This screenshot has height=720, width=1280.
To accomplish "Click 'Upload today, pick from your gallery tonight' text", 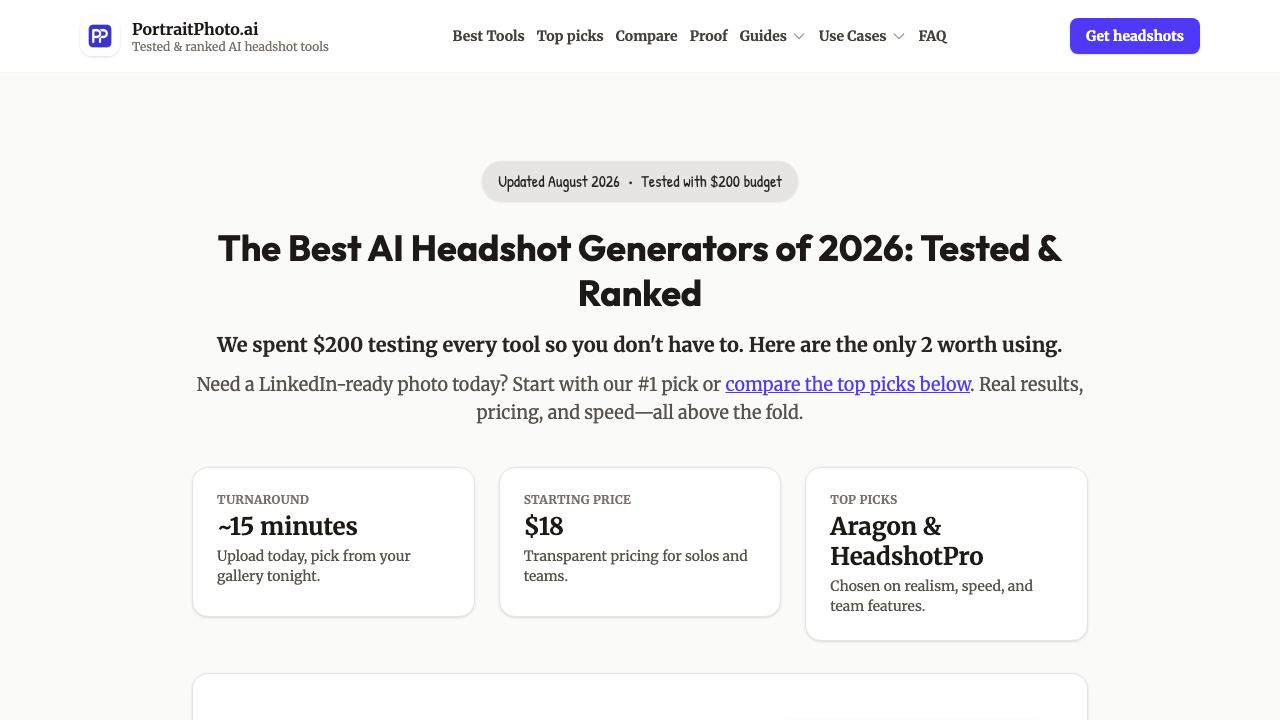I will pos(314,566).
